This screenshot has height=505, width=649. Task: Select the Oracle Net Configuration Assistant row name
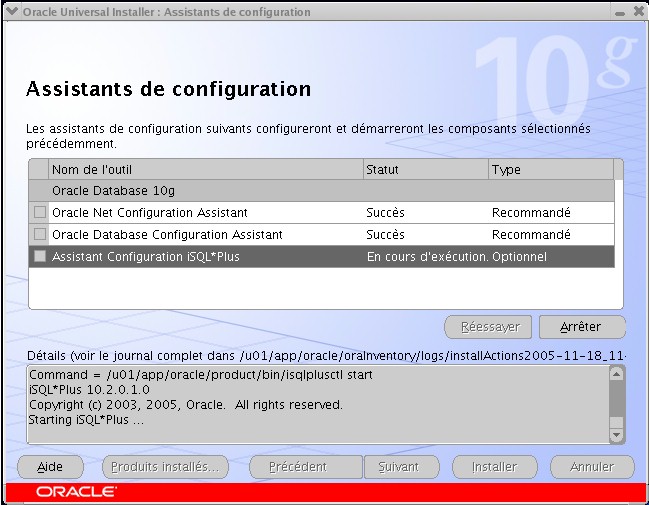tap(150, 213)
